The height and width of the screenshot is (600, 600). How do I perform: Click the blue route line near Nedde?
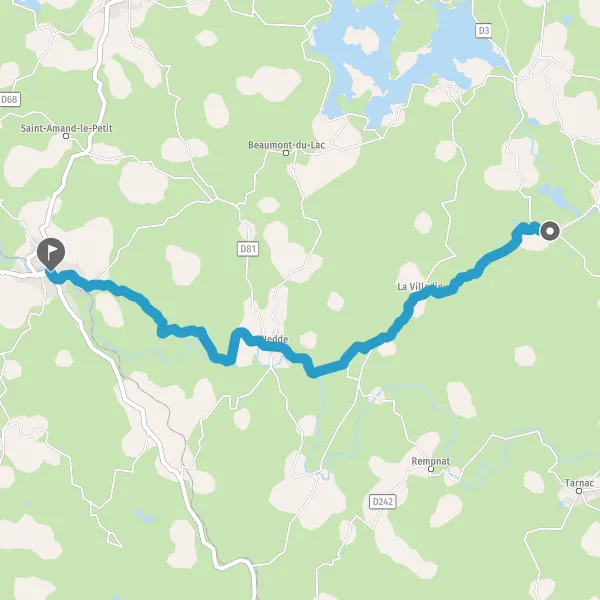[268, 346]
